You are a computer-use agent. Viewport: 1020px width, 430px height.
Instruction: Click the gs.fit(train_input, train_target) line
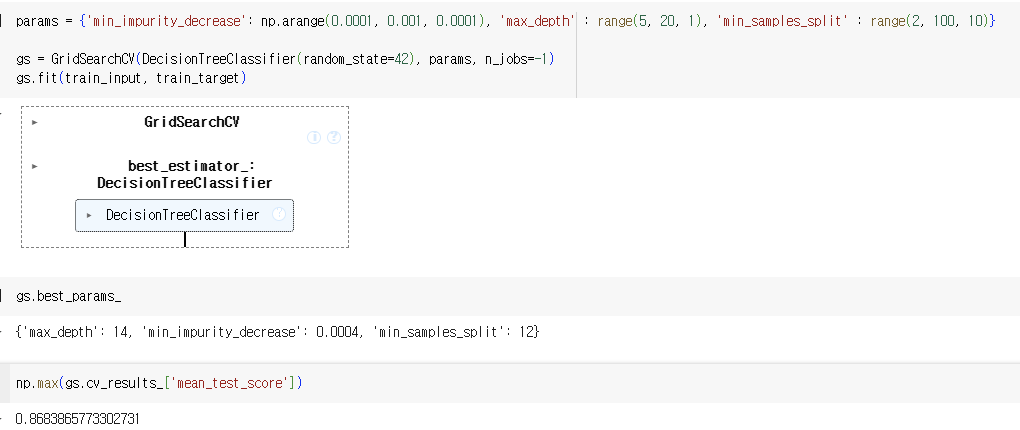[x=131, y=78]
